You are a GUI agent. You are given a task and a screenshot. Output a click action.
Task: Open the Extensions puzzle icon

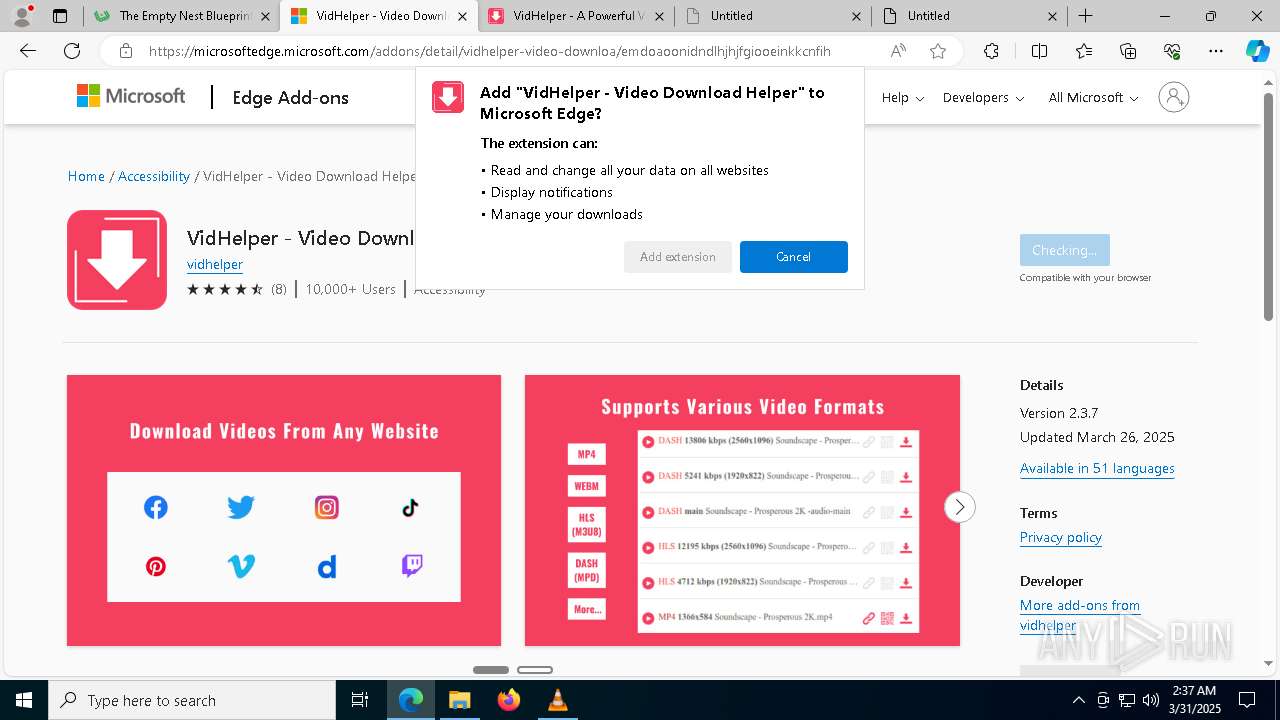pos(991,51)
